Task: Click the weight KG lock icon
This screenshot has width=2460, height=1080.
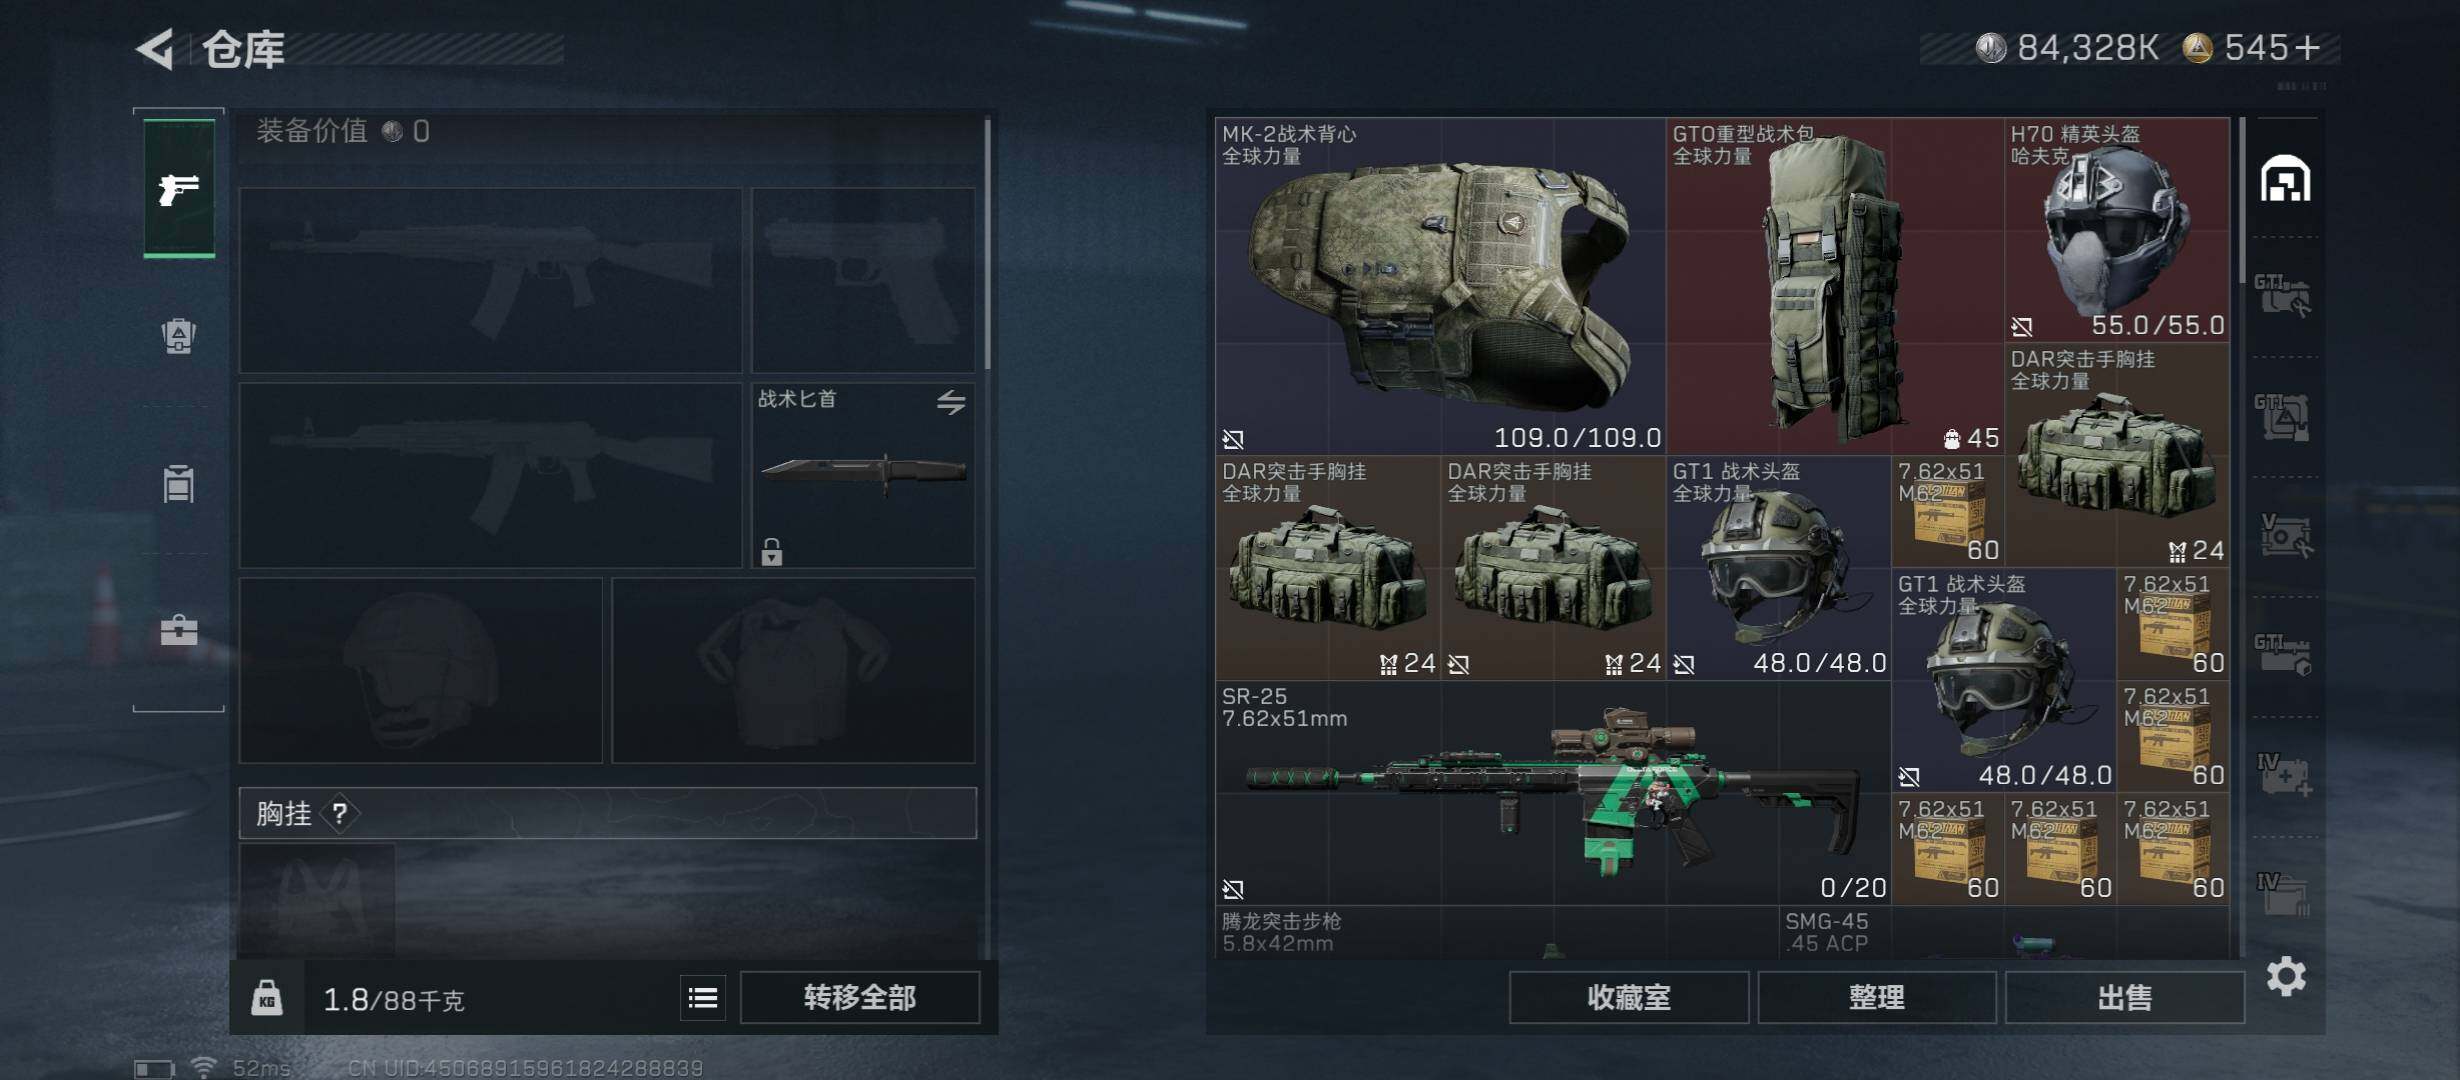Action: point(266,998)
